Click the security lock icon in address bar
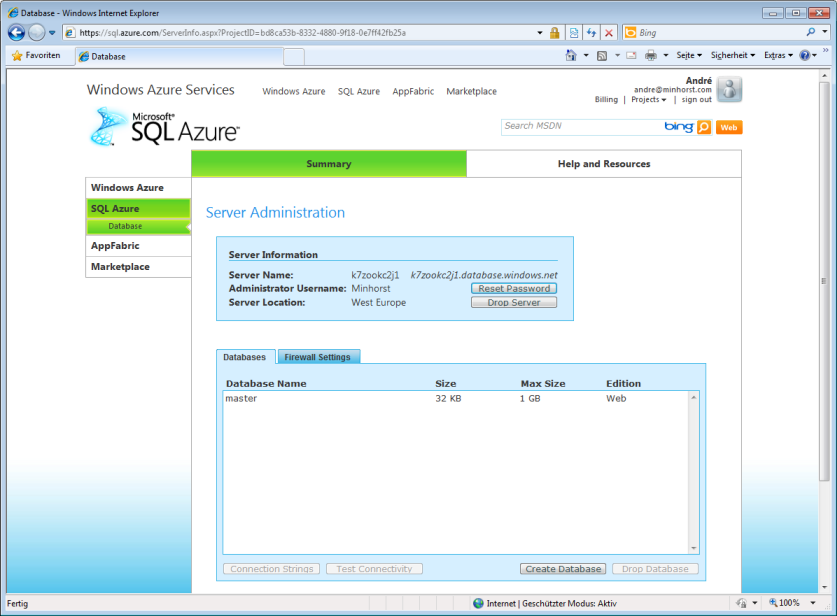 coord(554,33)
